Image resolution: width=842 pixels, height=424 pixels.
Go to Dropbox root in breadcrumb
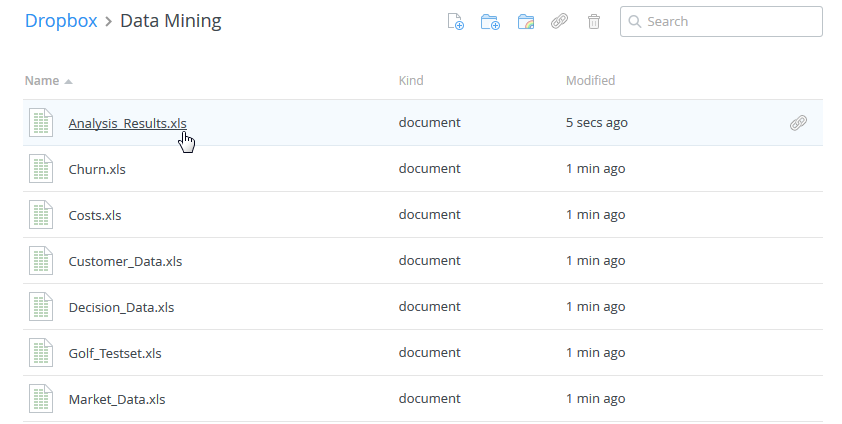(x=61, y=21)
